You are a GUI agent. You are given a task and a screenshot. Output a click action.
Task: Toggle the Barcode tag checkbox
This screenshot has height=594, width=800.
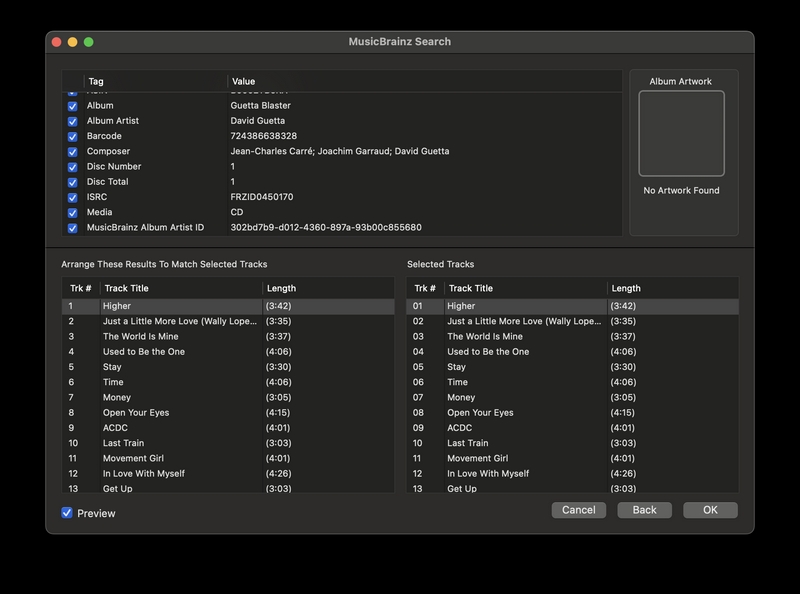click(x=72, y=137)
